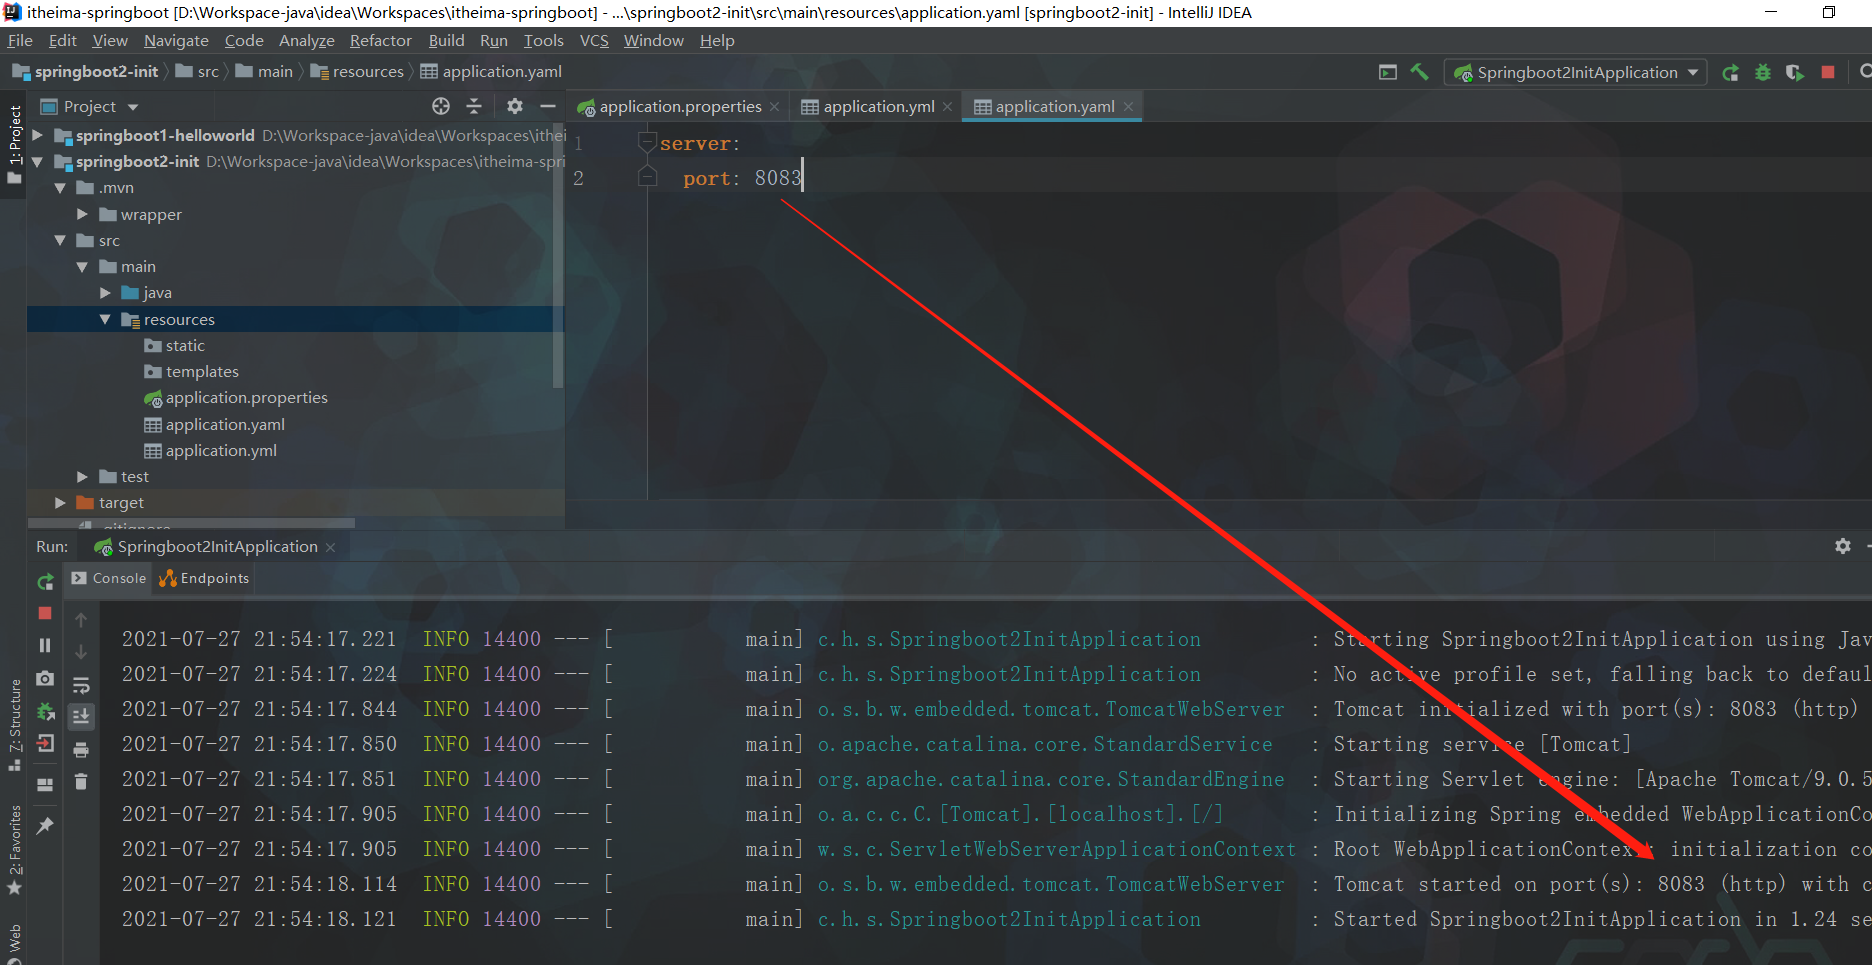Open Project panel settings gear
Viewport: 1872px width, 965px height.
515,106
